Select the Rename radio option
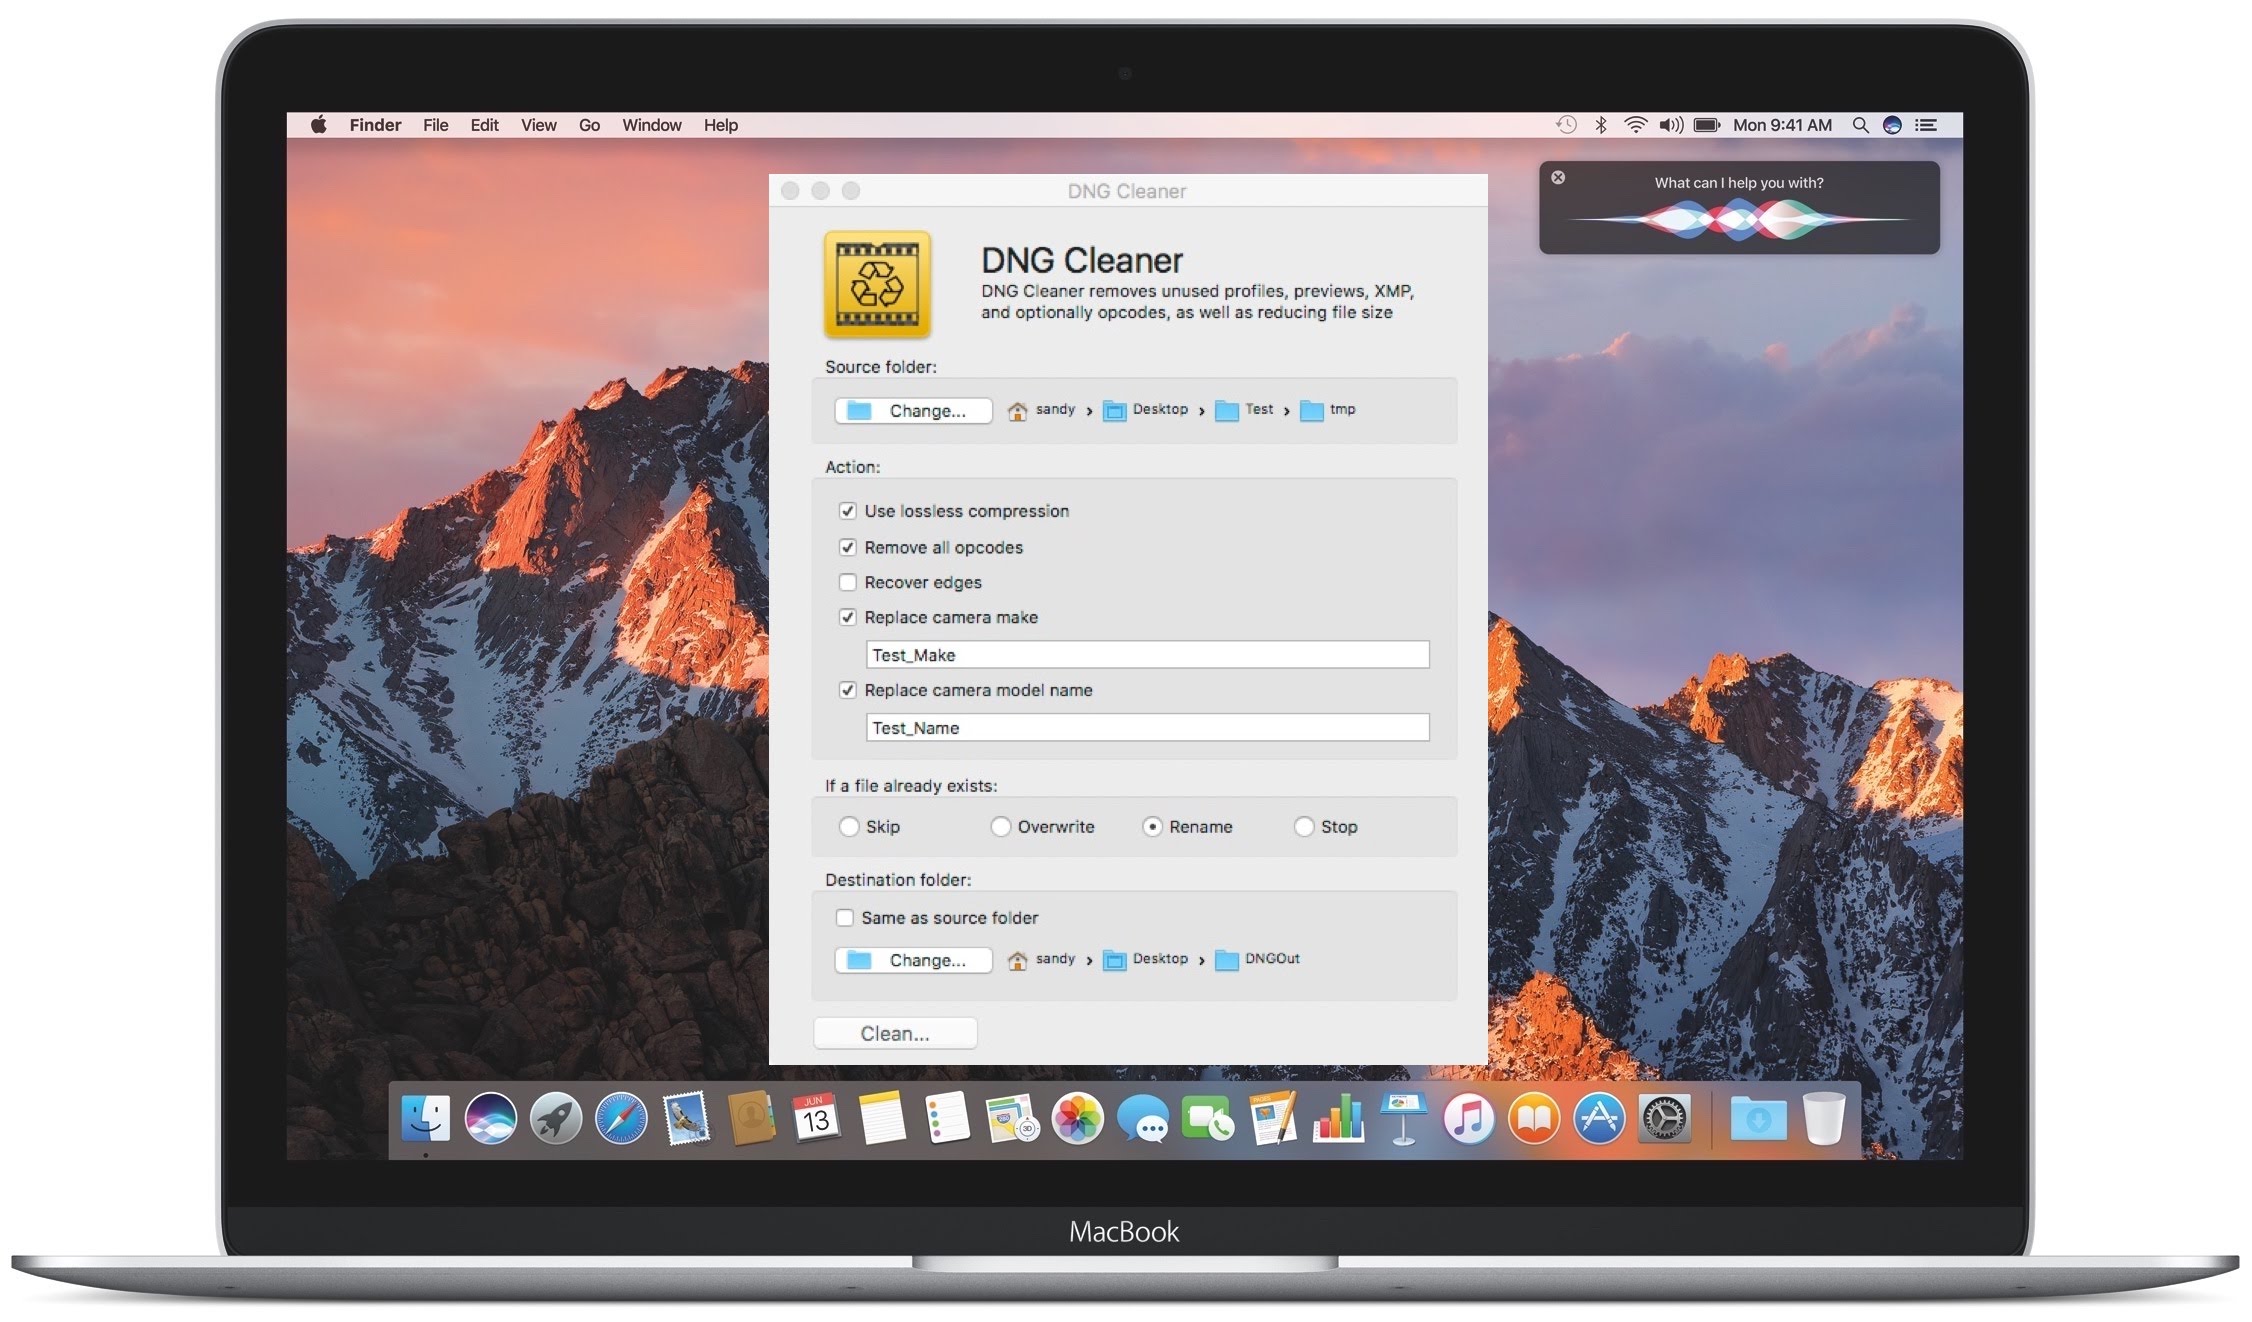The width and height of the screenshot is (2252, 1322). pos(1152,827)
